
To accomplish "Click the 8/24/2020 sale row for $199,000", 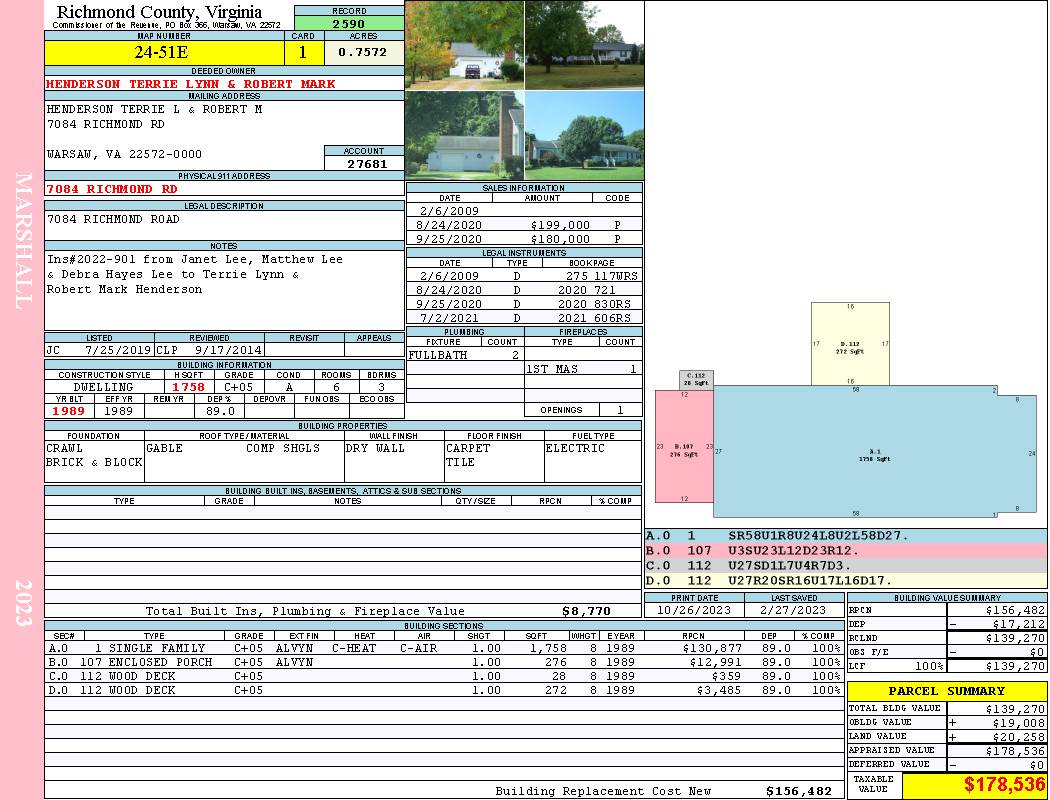I will tap(524, 225).
